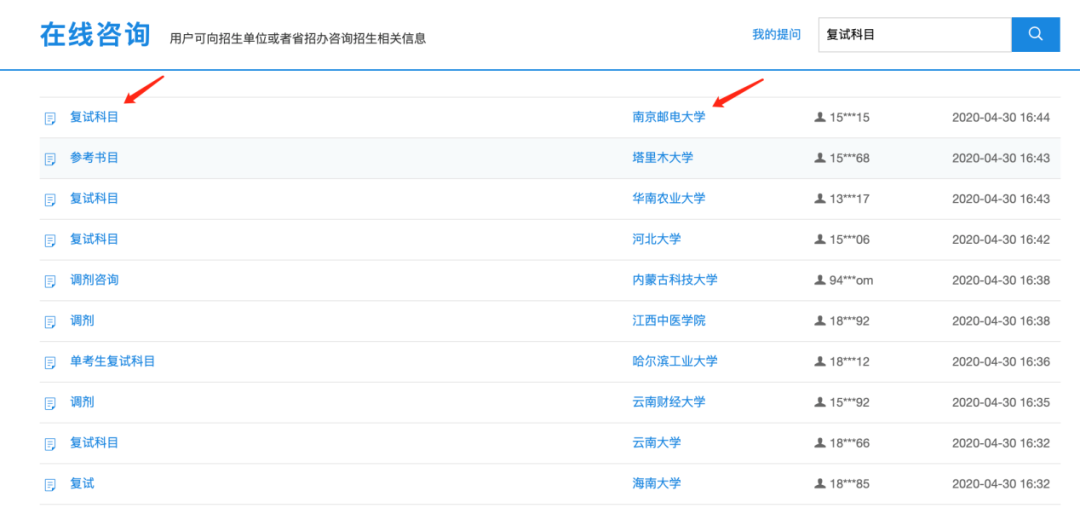Open 华南农业大学 school link
Screen dimensions: 1080x514
[668, 199]
